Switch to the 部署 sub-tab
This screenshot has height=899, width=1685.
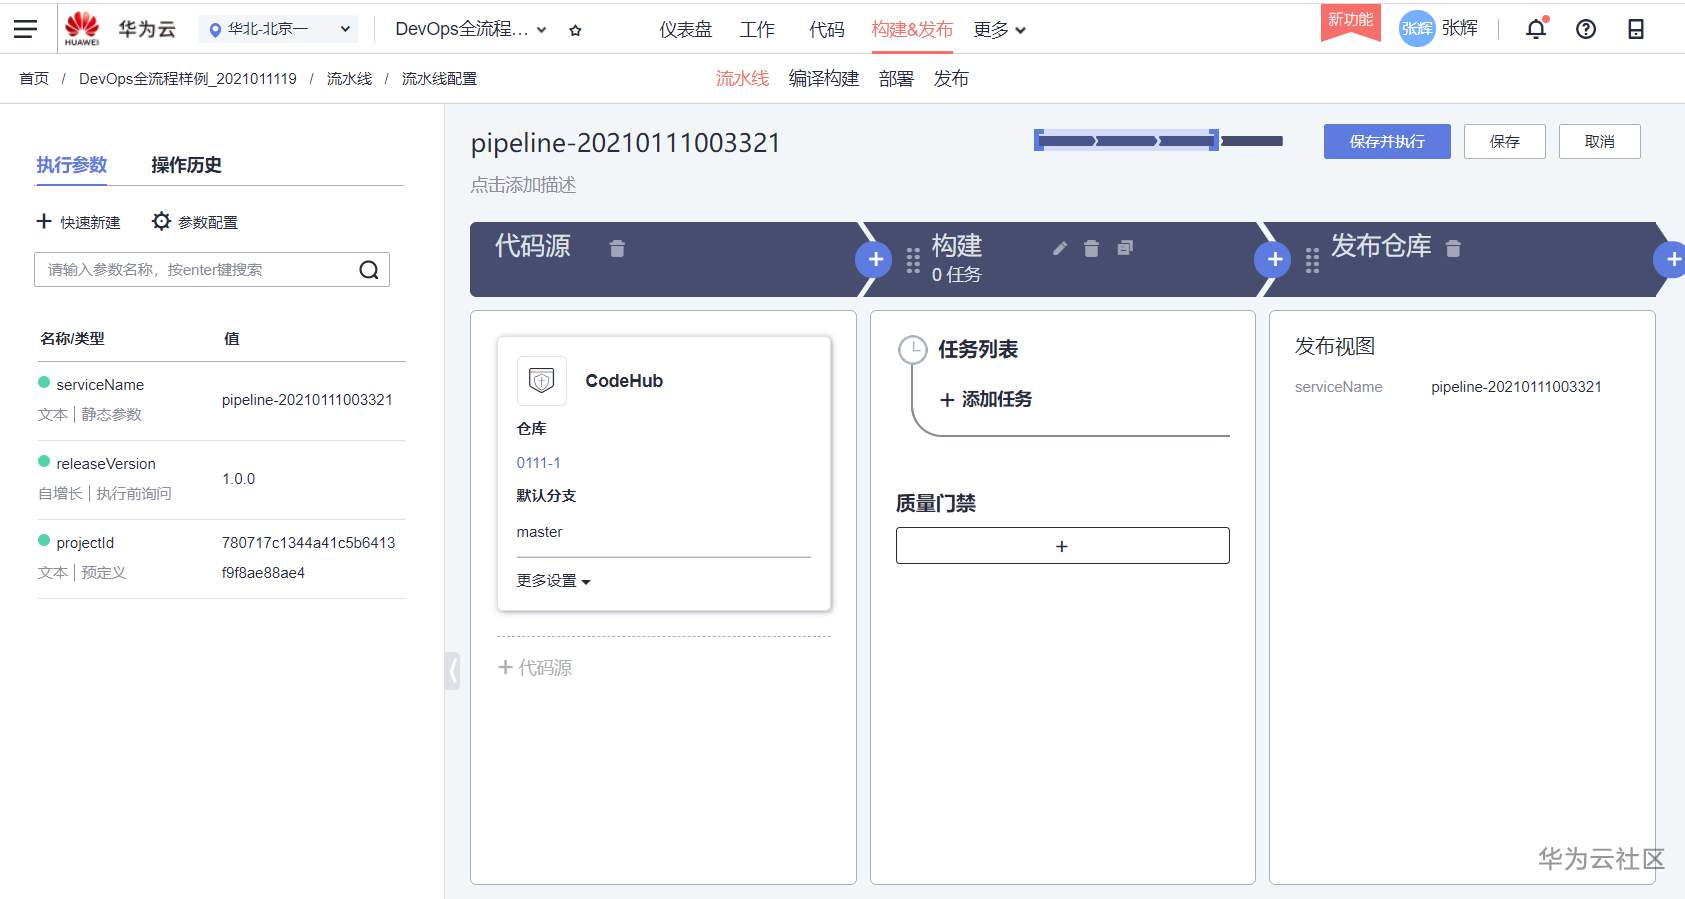click(x=896, y=79)
